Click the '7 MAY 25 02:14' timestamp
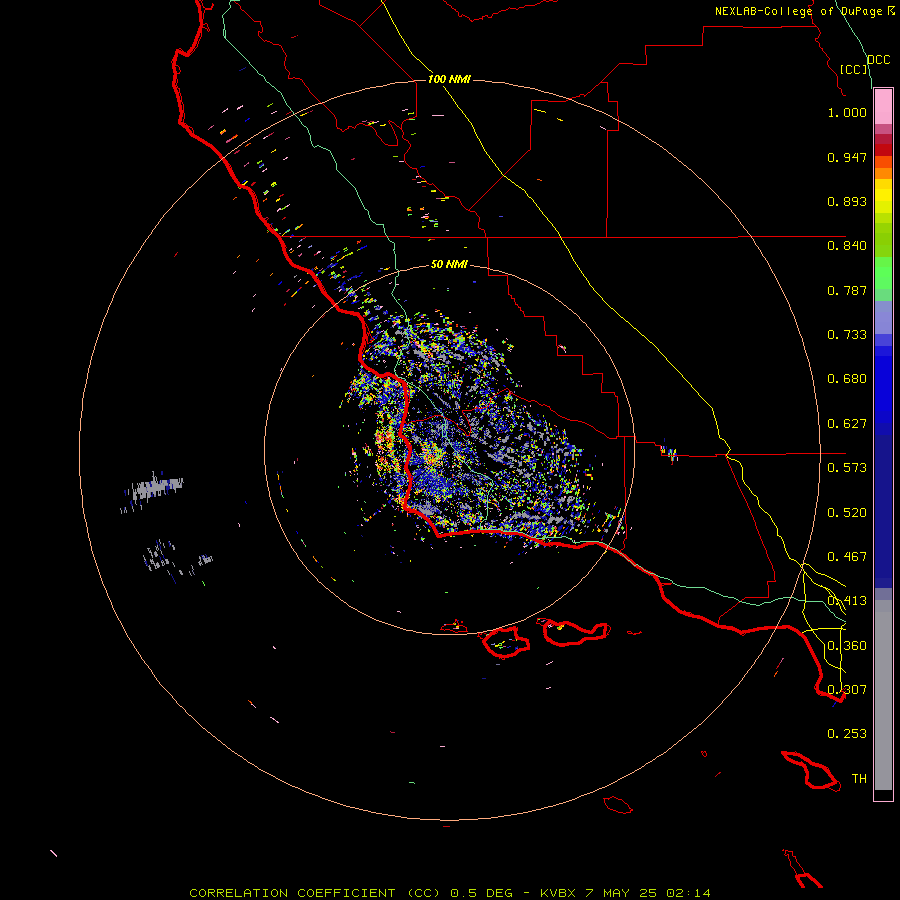This screenshot has width=900, height=900. click(647, 893)
